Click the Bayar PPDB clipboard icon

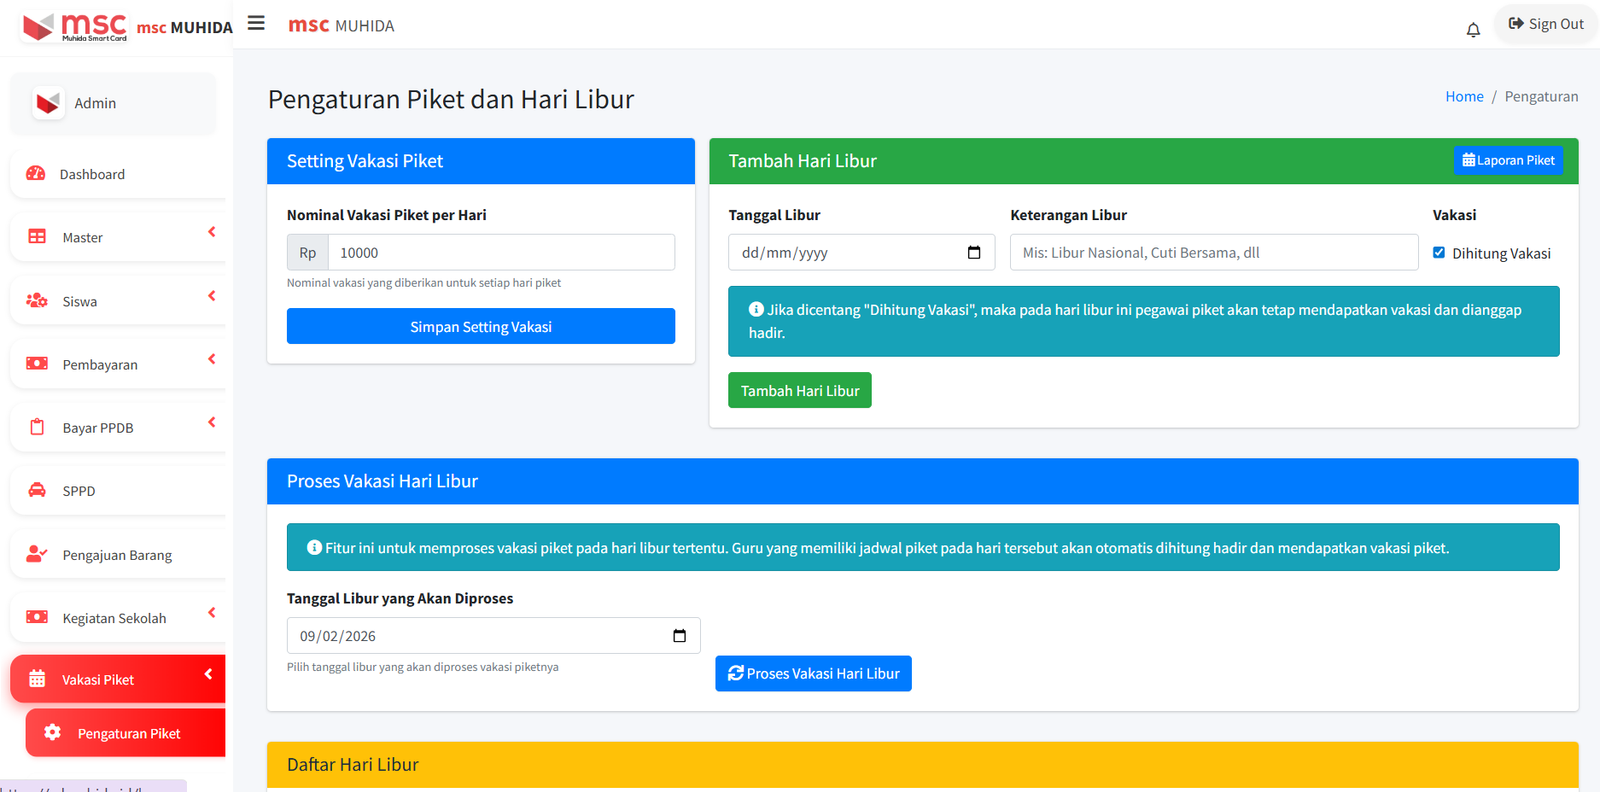[37, 427]
